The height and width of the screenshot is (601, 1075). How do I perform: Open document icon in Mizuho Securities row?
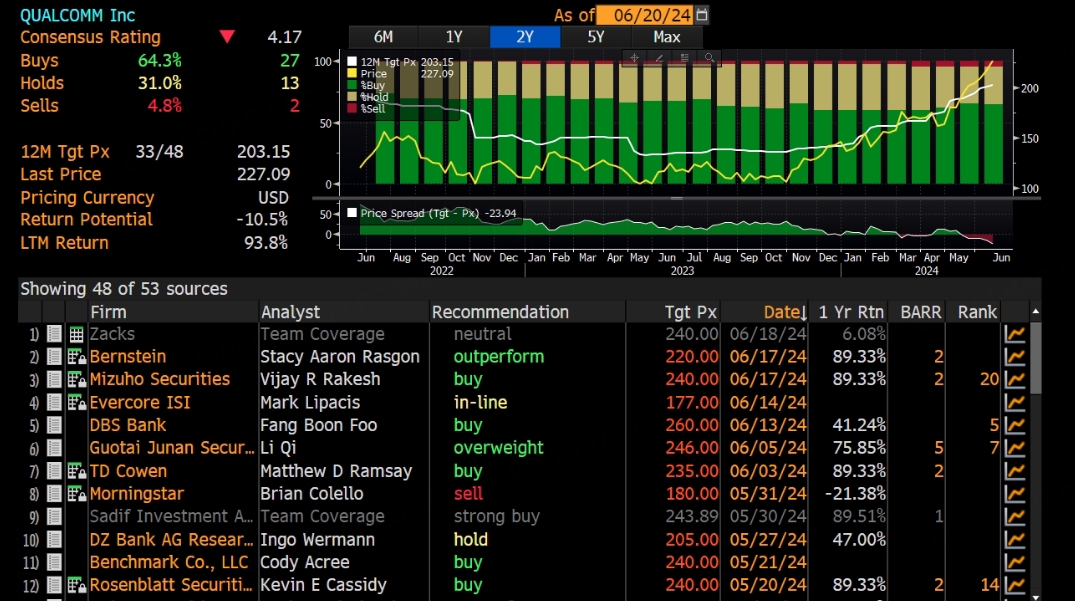(x=54, y=380)
